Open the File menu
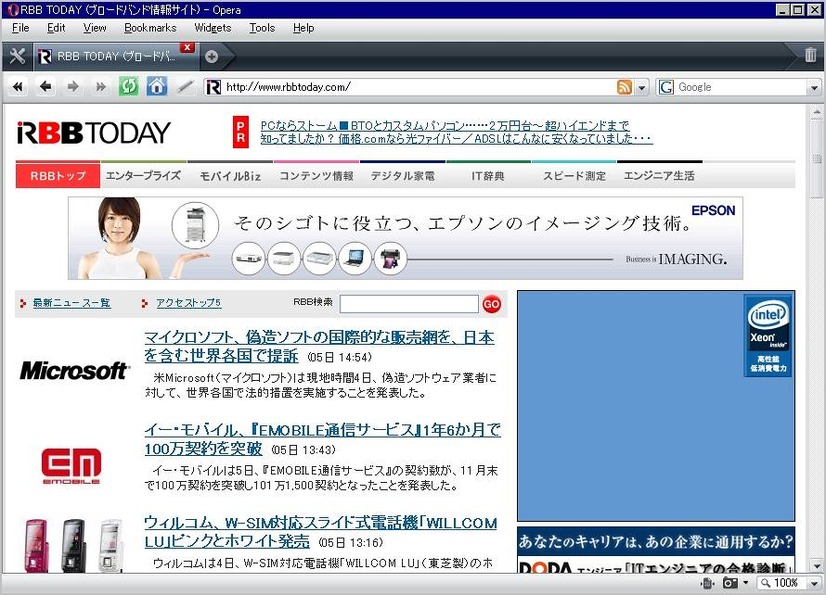The height and width of the screenshot is (595, 826). (21, 27)
